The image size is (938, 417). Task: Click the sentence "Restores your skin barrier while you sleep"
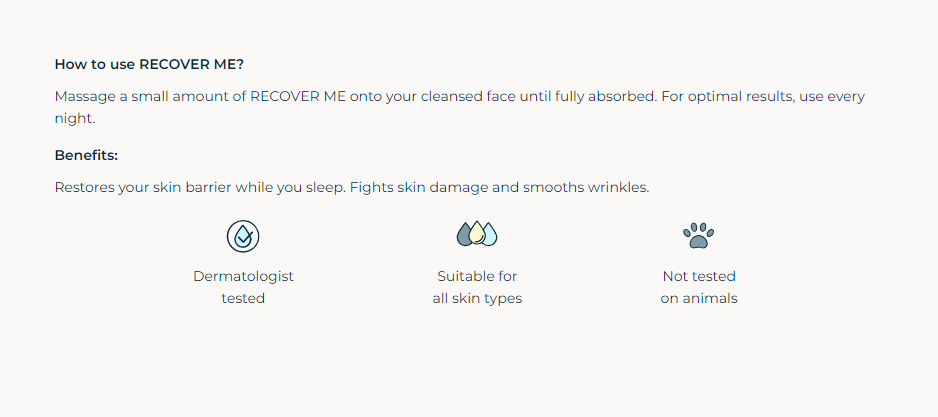(x=200, y=187)
